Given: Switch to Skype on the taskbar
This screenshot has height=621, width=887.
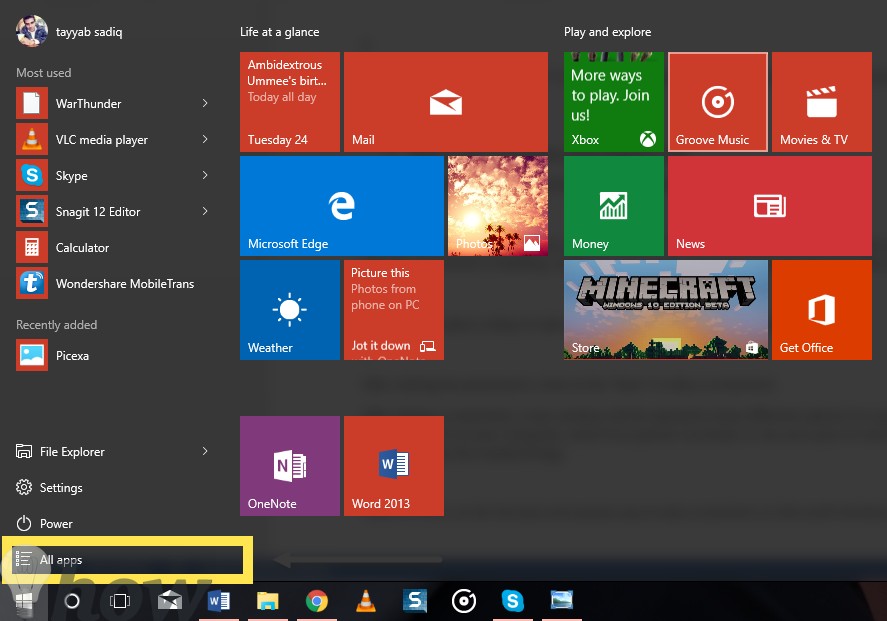Looking at the screenshot, I should pyautogui.click(x=513, y=601).
